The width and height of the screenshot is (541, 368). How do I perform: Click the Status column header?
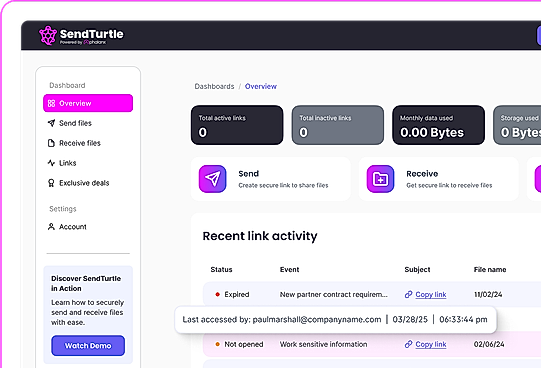coord(222,270)
